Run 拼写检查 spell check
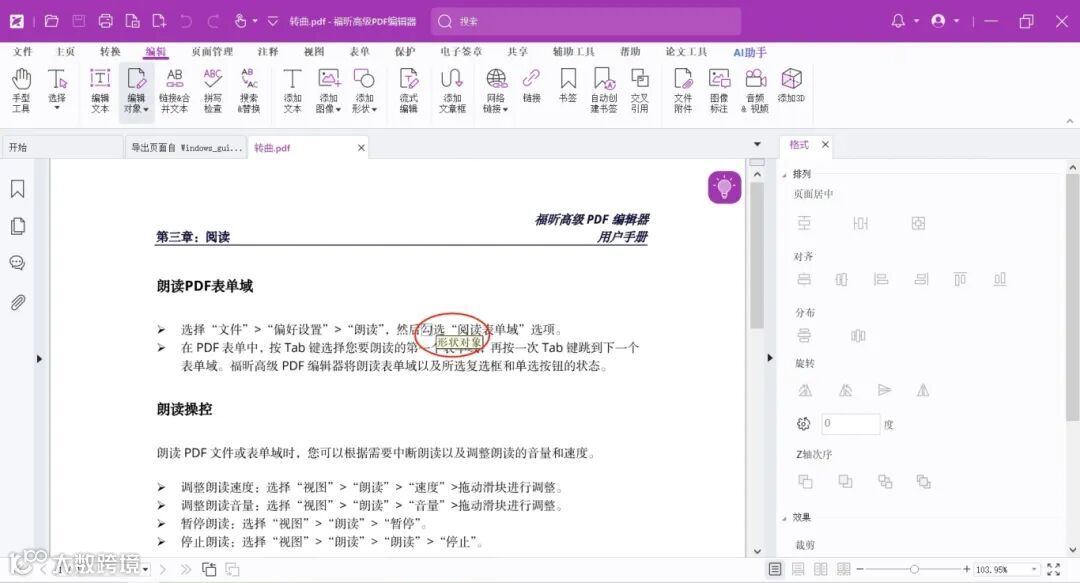Screen dimensions: 1080x583 (x=214, y=88)
